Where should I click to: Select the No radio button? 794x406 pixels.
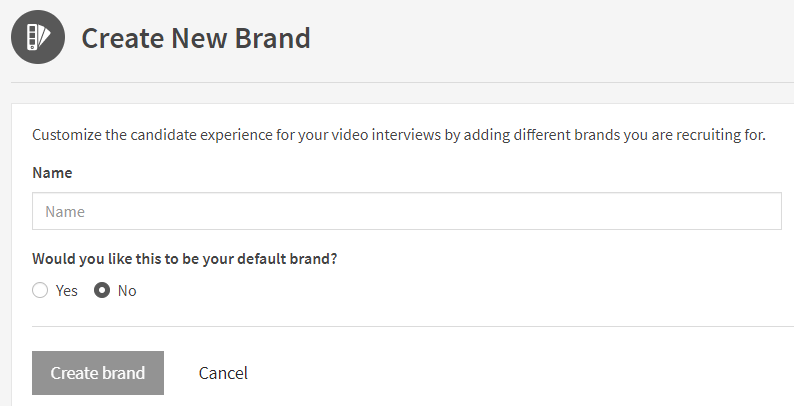click(x=102, y=290)
